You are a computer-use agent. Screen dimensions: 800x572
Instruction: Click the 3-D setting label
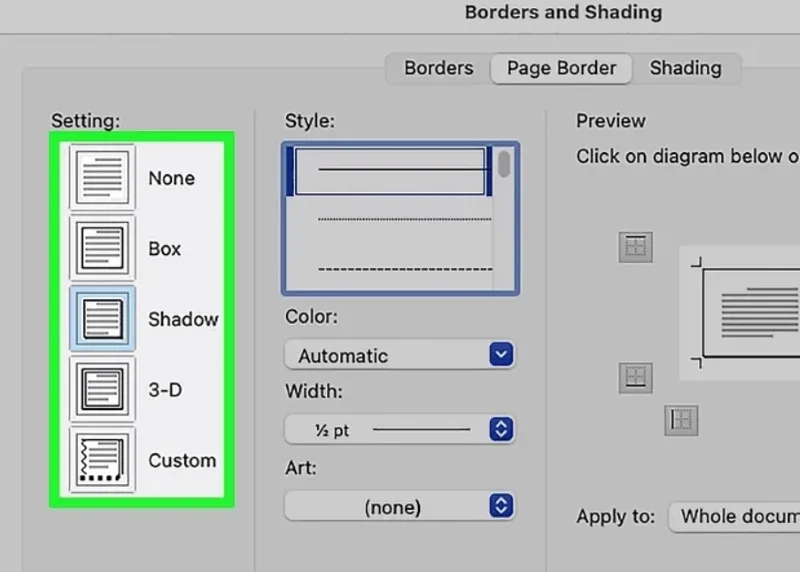165,390
